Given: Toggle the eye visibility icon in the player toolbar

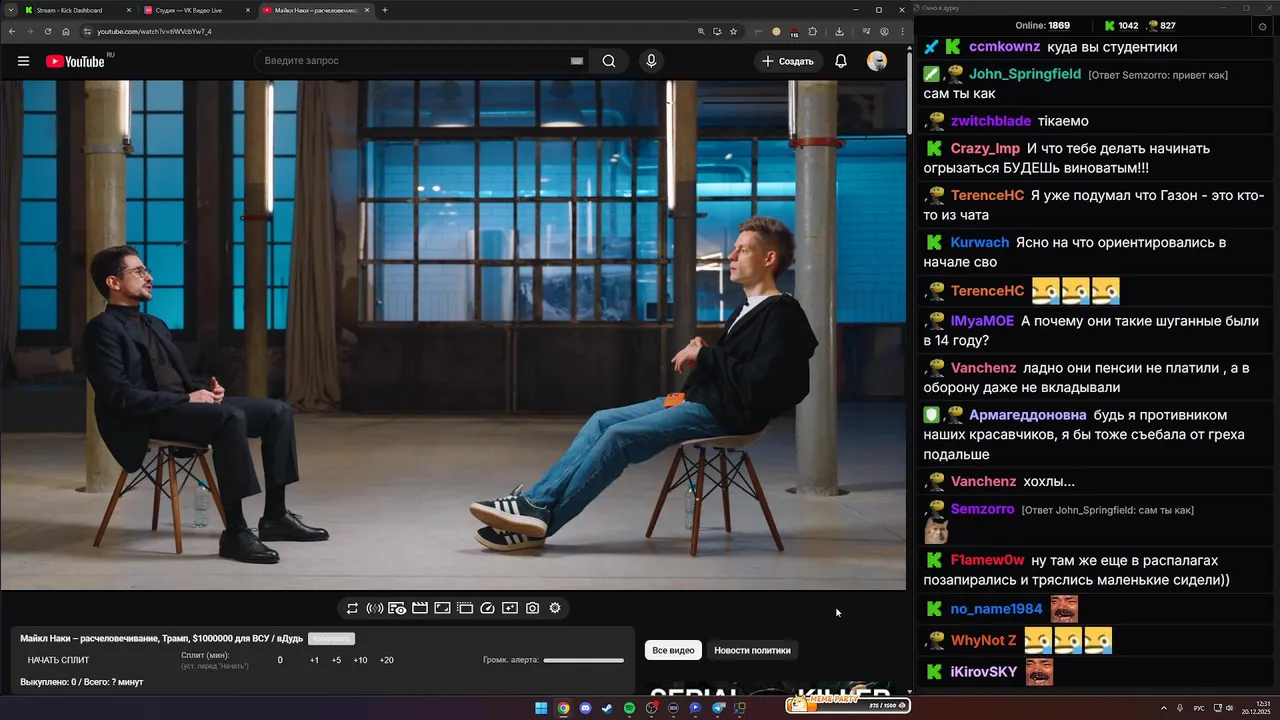Looking at the screenshot, I should pos(397,608).
